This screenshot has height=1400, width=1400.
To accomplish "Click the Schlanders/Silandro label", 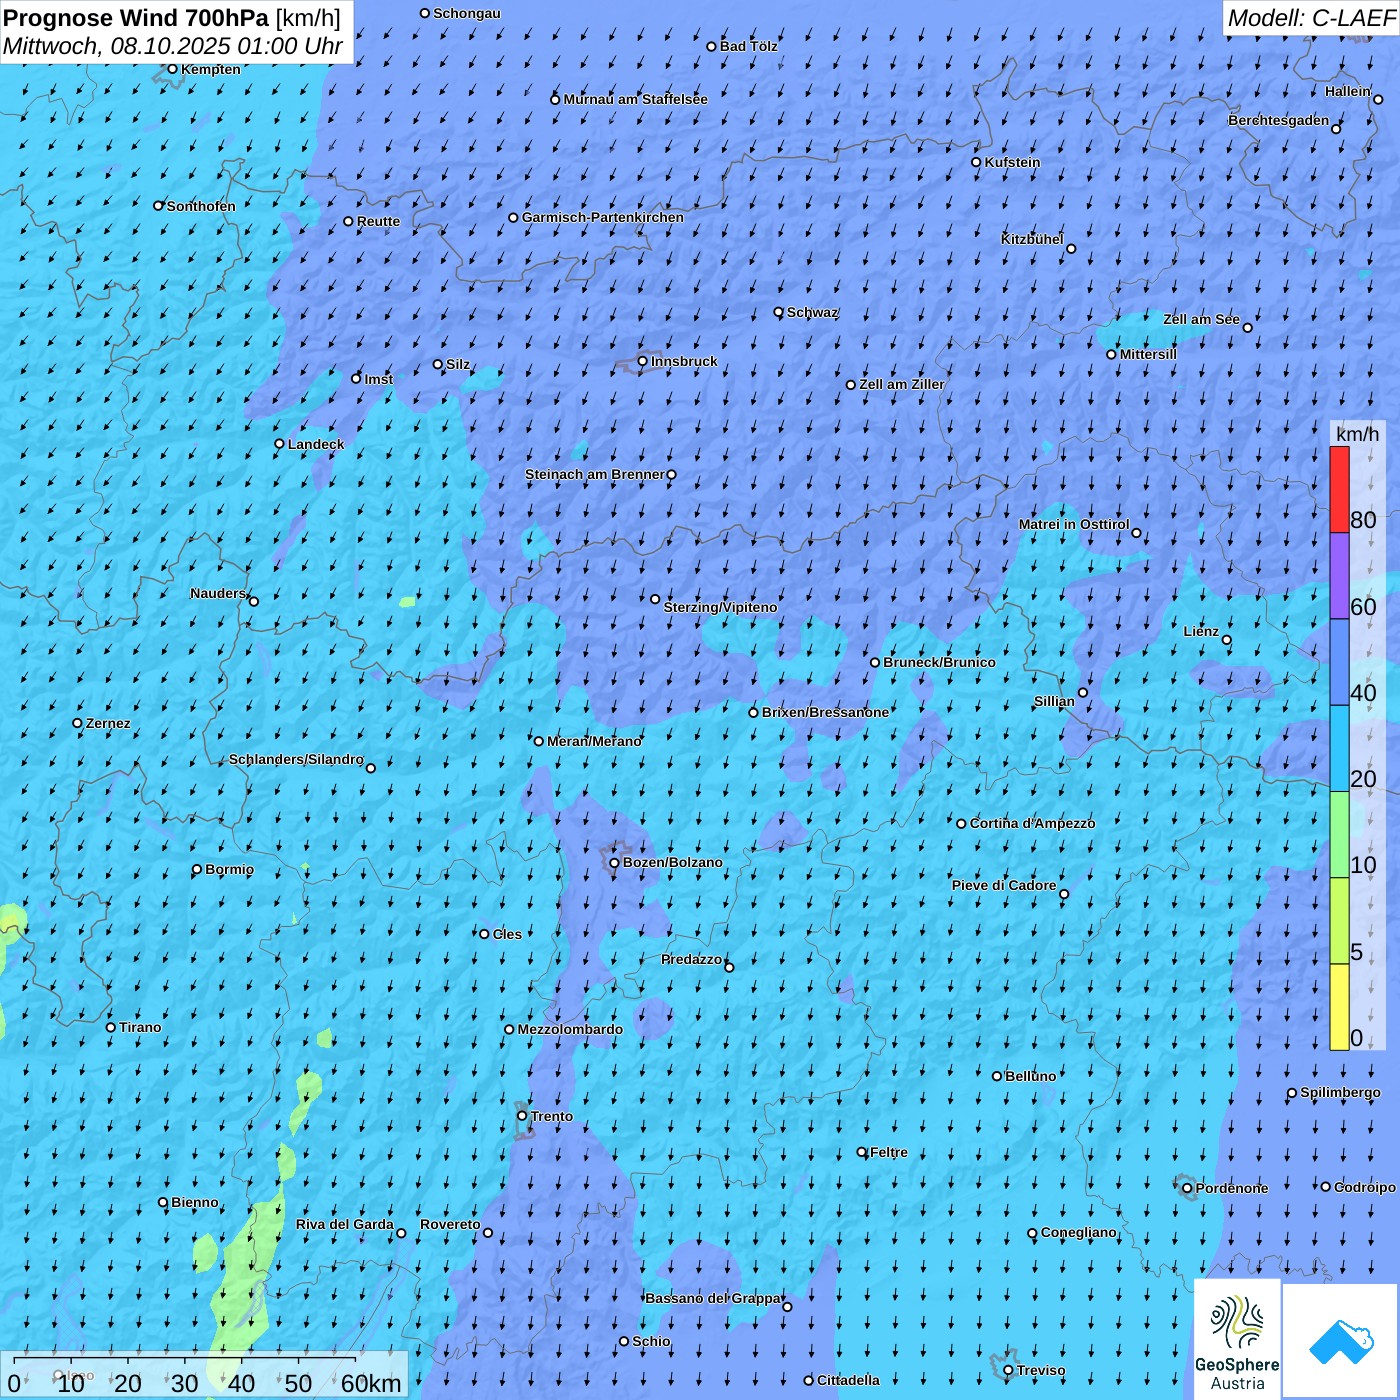I will tap(297, 759).
